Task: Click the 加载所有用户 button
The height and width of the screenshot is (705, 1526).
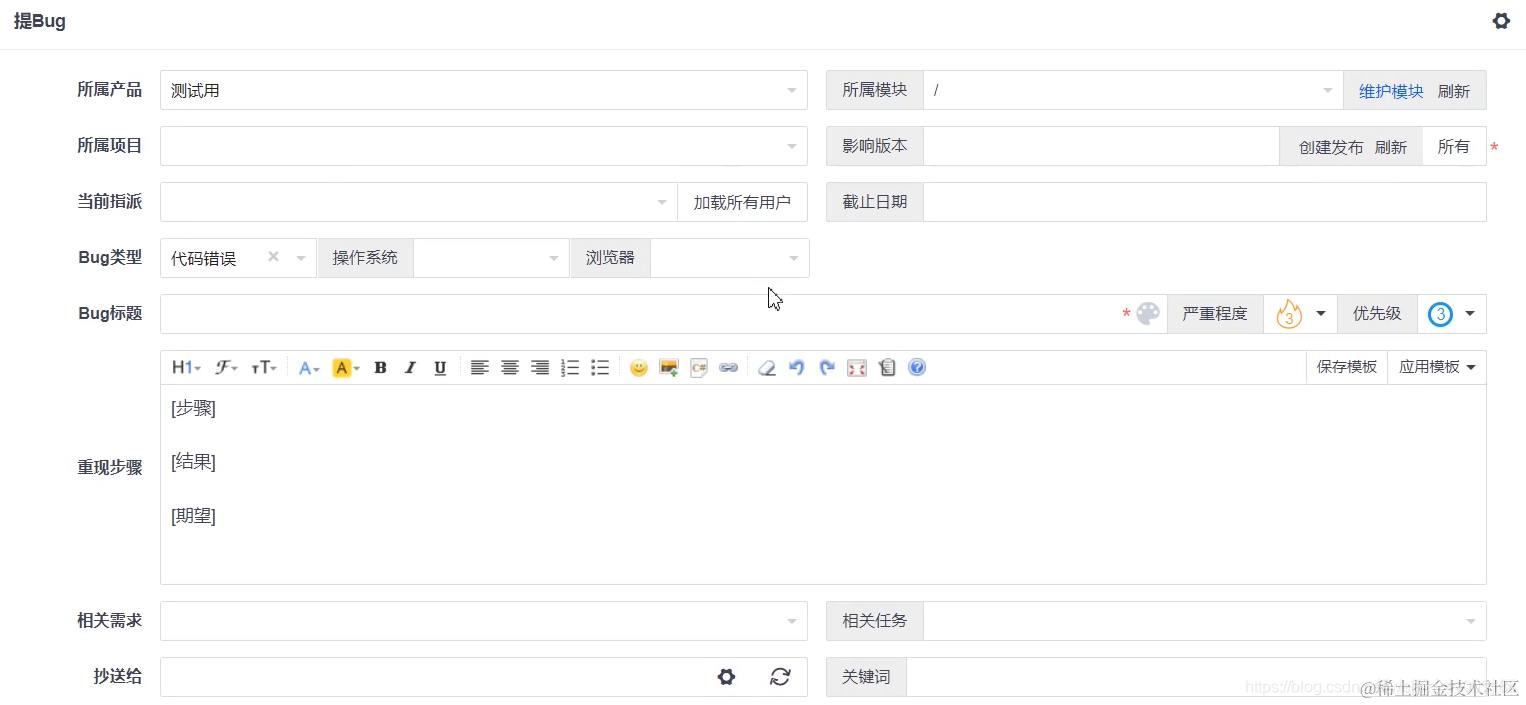Action: tap(742, 202)
